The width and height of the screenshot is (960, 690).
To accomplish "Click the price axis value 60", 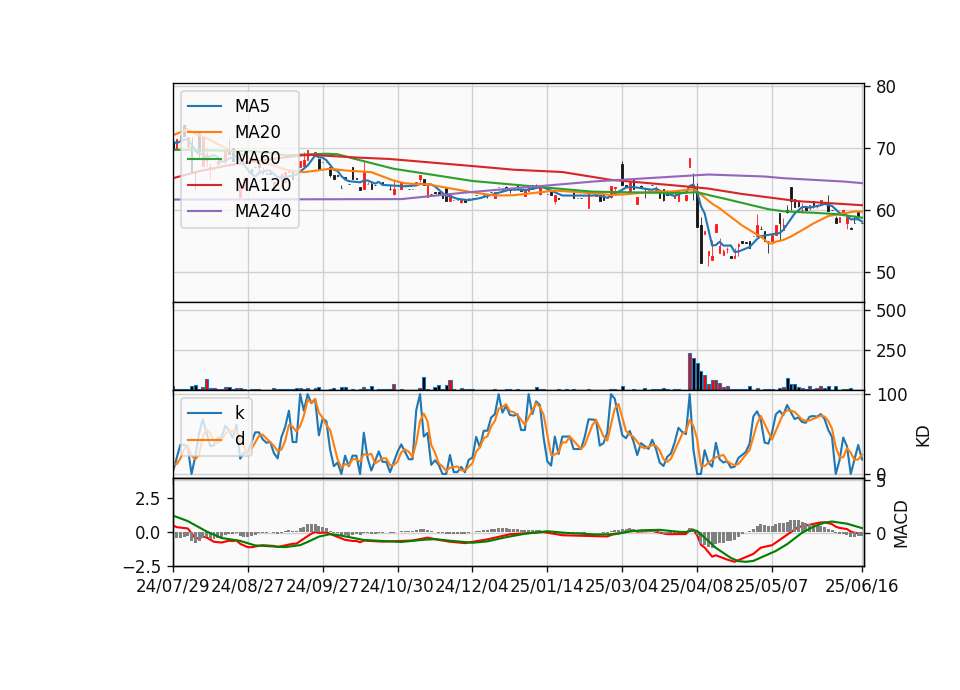I will (886, 211).
